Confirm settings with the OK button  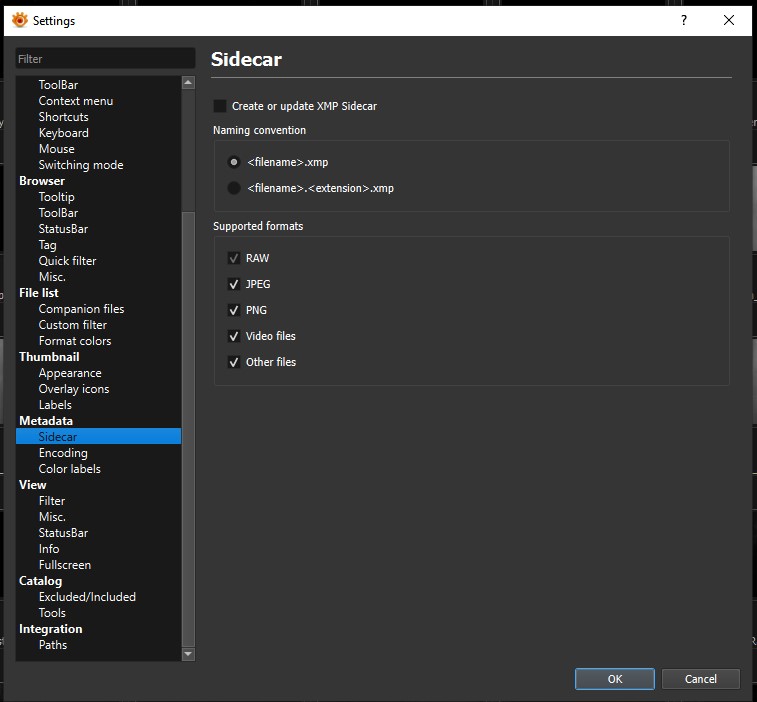tap(614, 679)
